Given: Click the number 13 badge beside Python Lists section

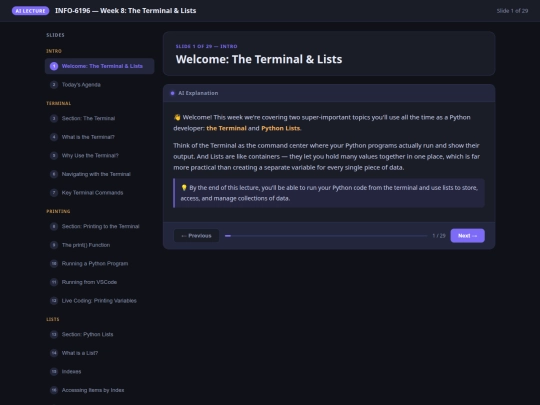Looking at the screenshot, I should coord(54,334).
